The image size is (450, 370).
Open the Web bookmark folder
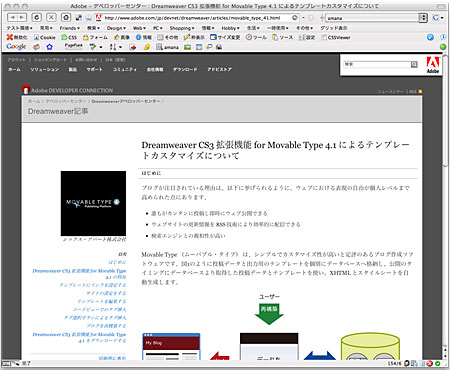pyautogui.click(x=139, y=28)
